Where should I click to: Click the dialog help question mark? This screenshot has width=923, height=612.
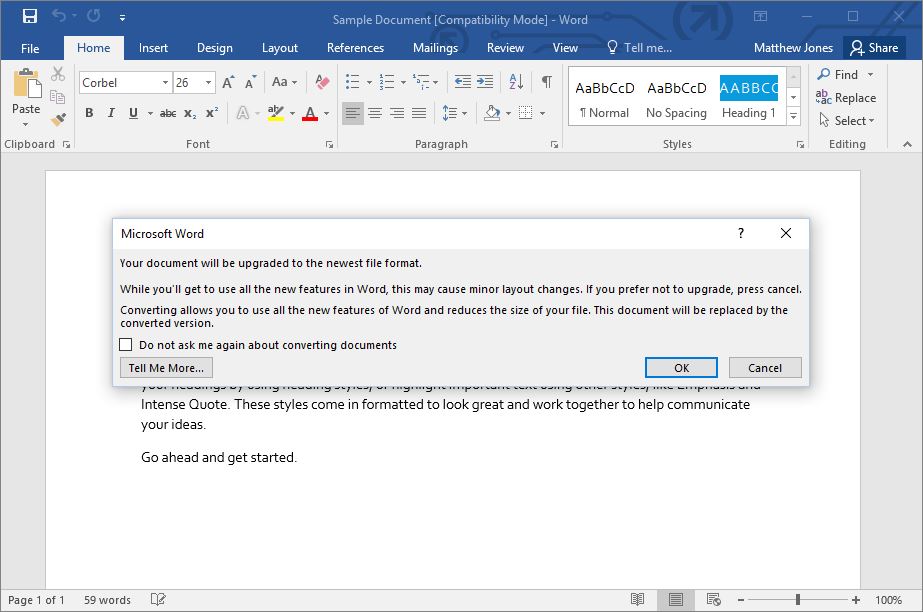coord(741,234)
